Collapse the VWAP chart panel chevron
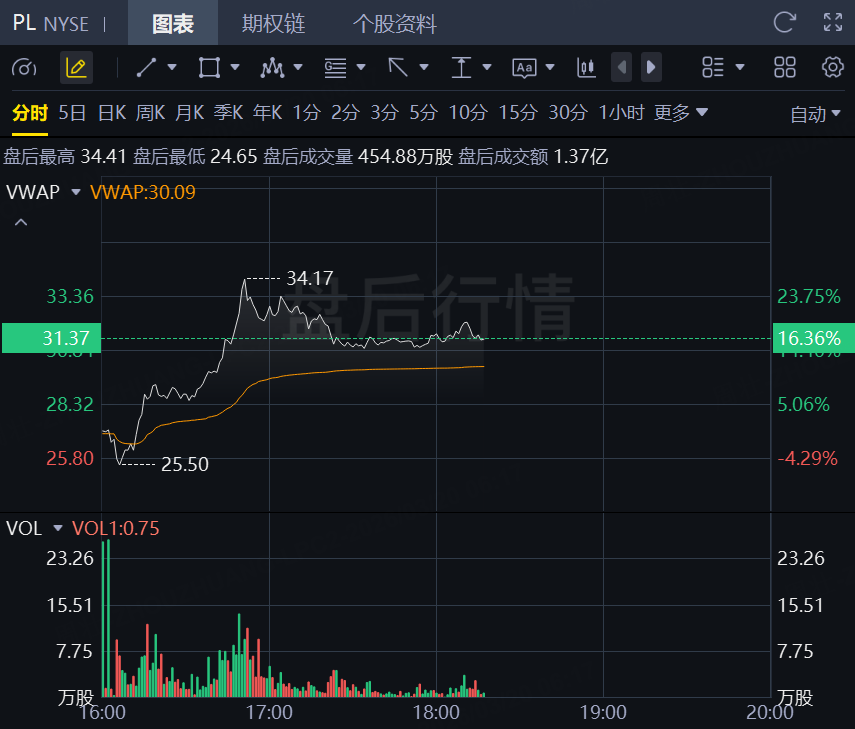 tap(20, 222)
